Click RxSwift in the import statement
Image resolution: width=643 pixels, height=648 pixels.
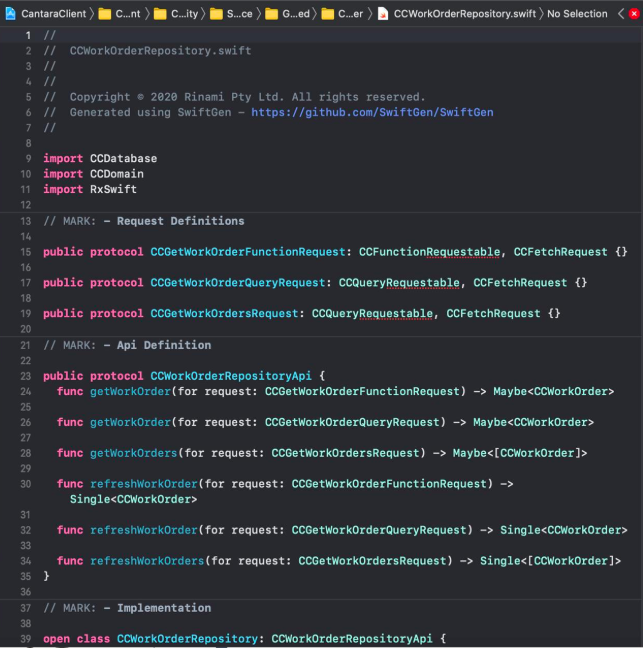point(113,189)
